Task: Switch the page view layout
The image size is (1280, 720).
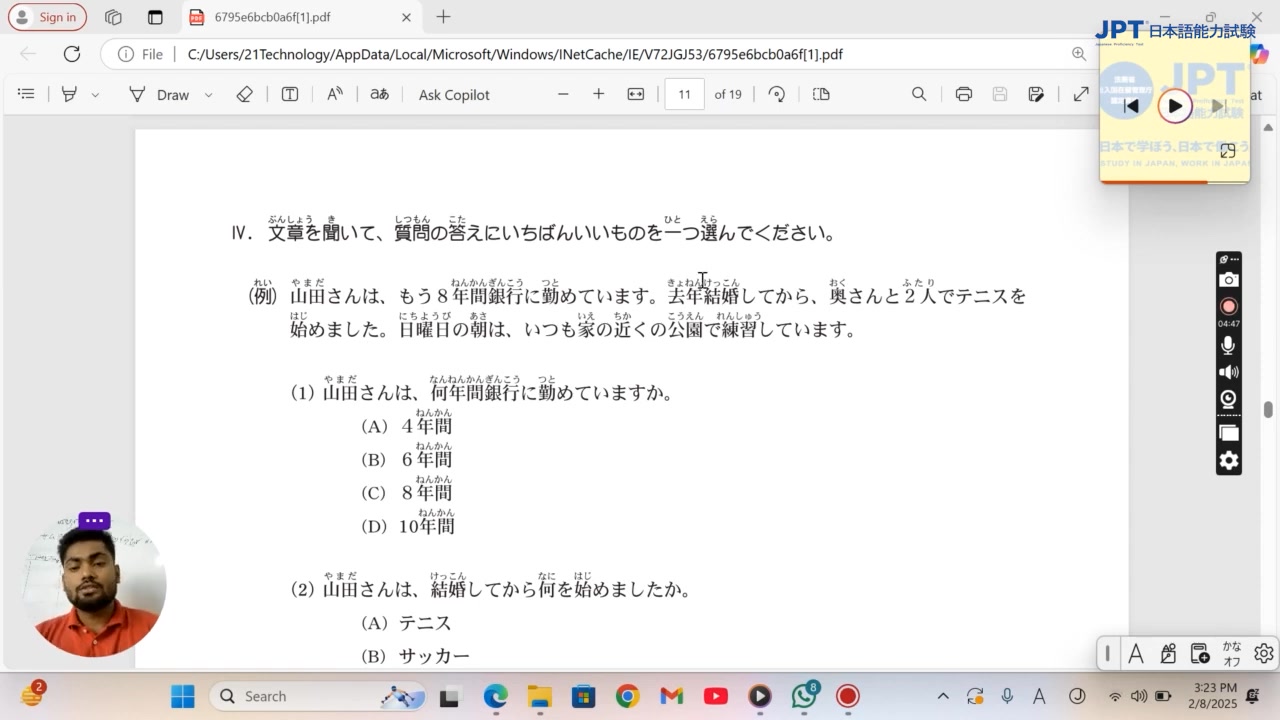Action: click(821, 94)
